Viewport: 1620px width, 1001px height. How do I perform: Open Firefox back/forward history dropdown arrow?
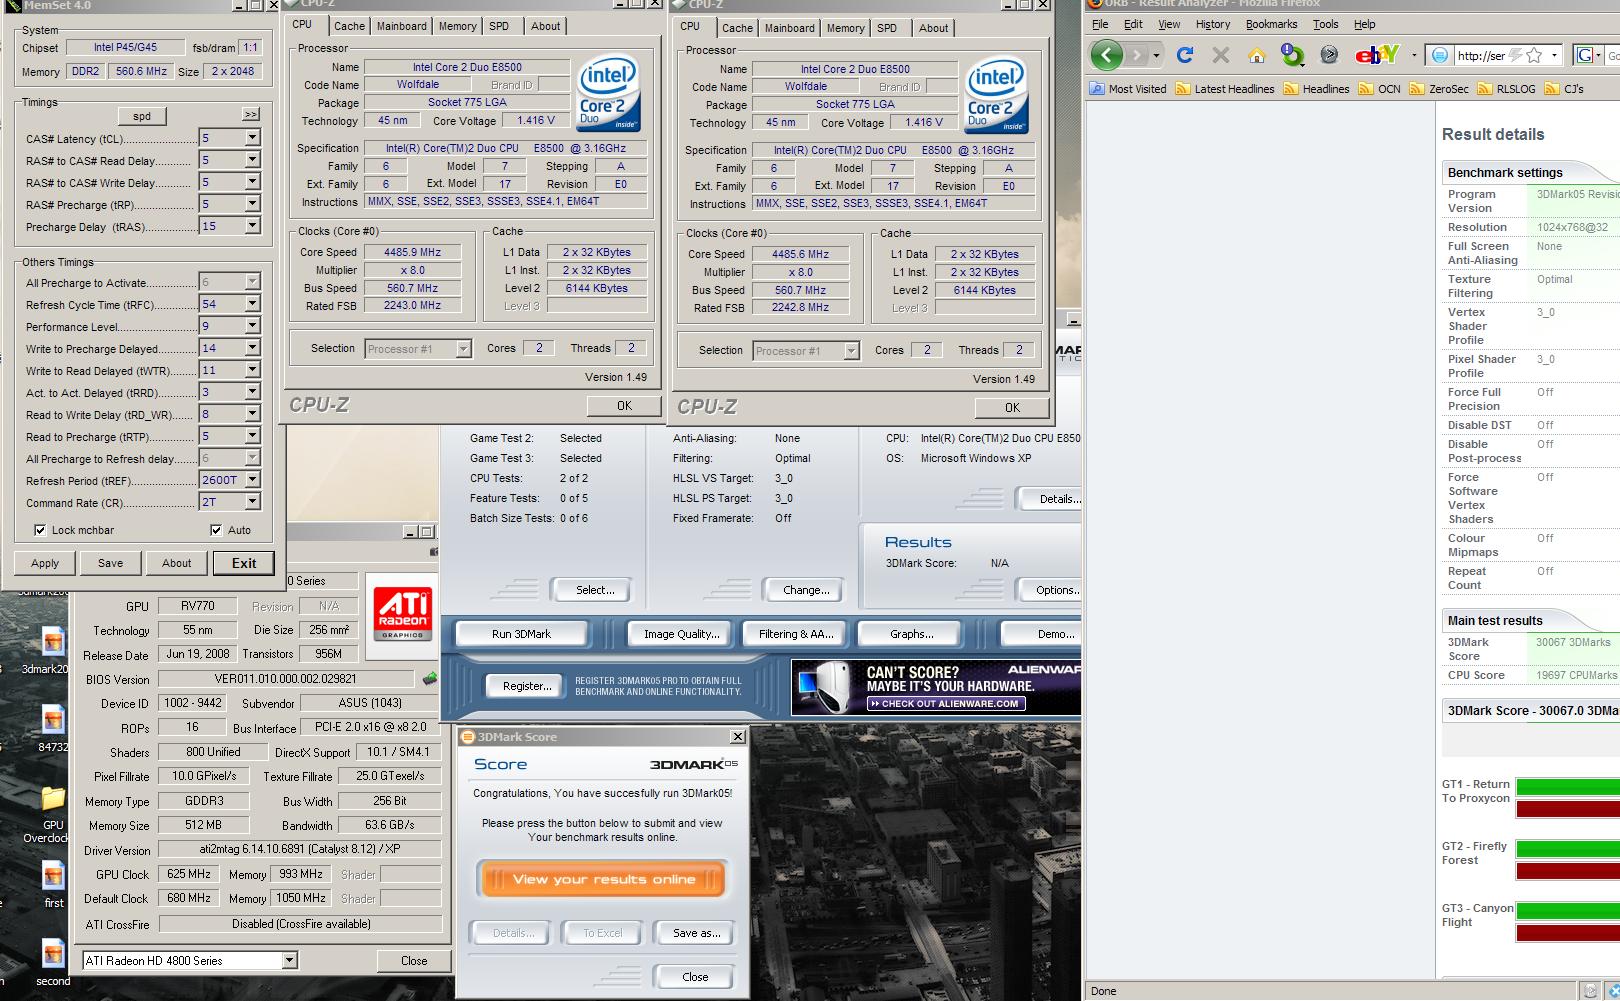click(1157, 55)
